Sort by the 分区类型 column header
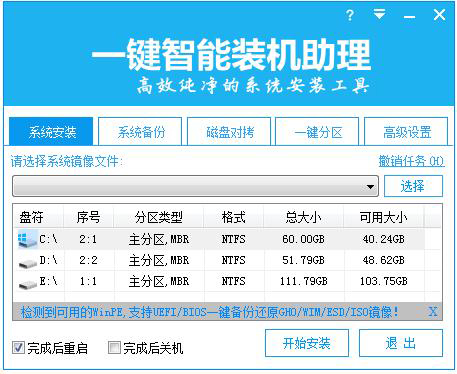457x374 pixels. [158, 217]
